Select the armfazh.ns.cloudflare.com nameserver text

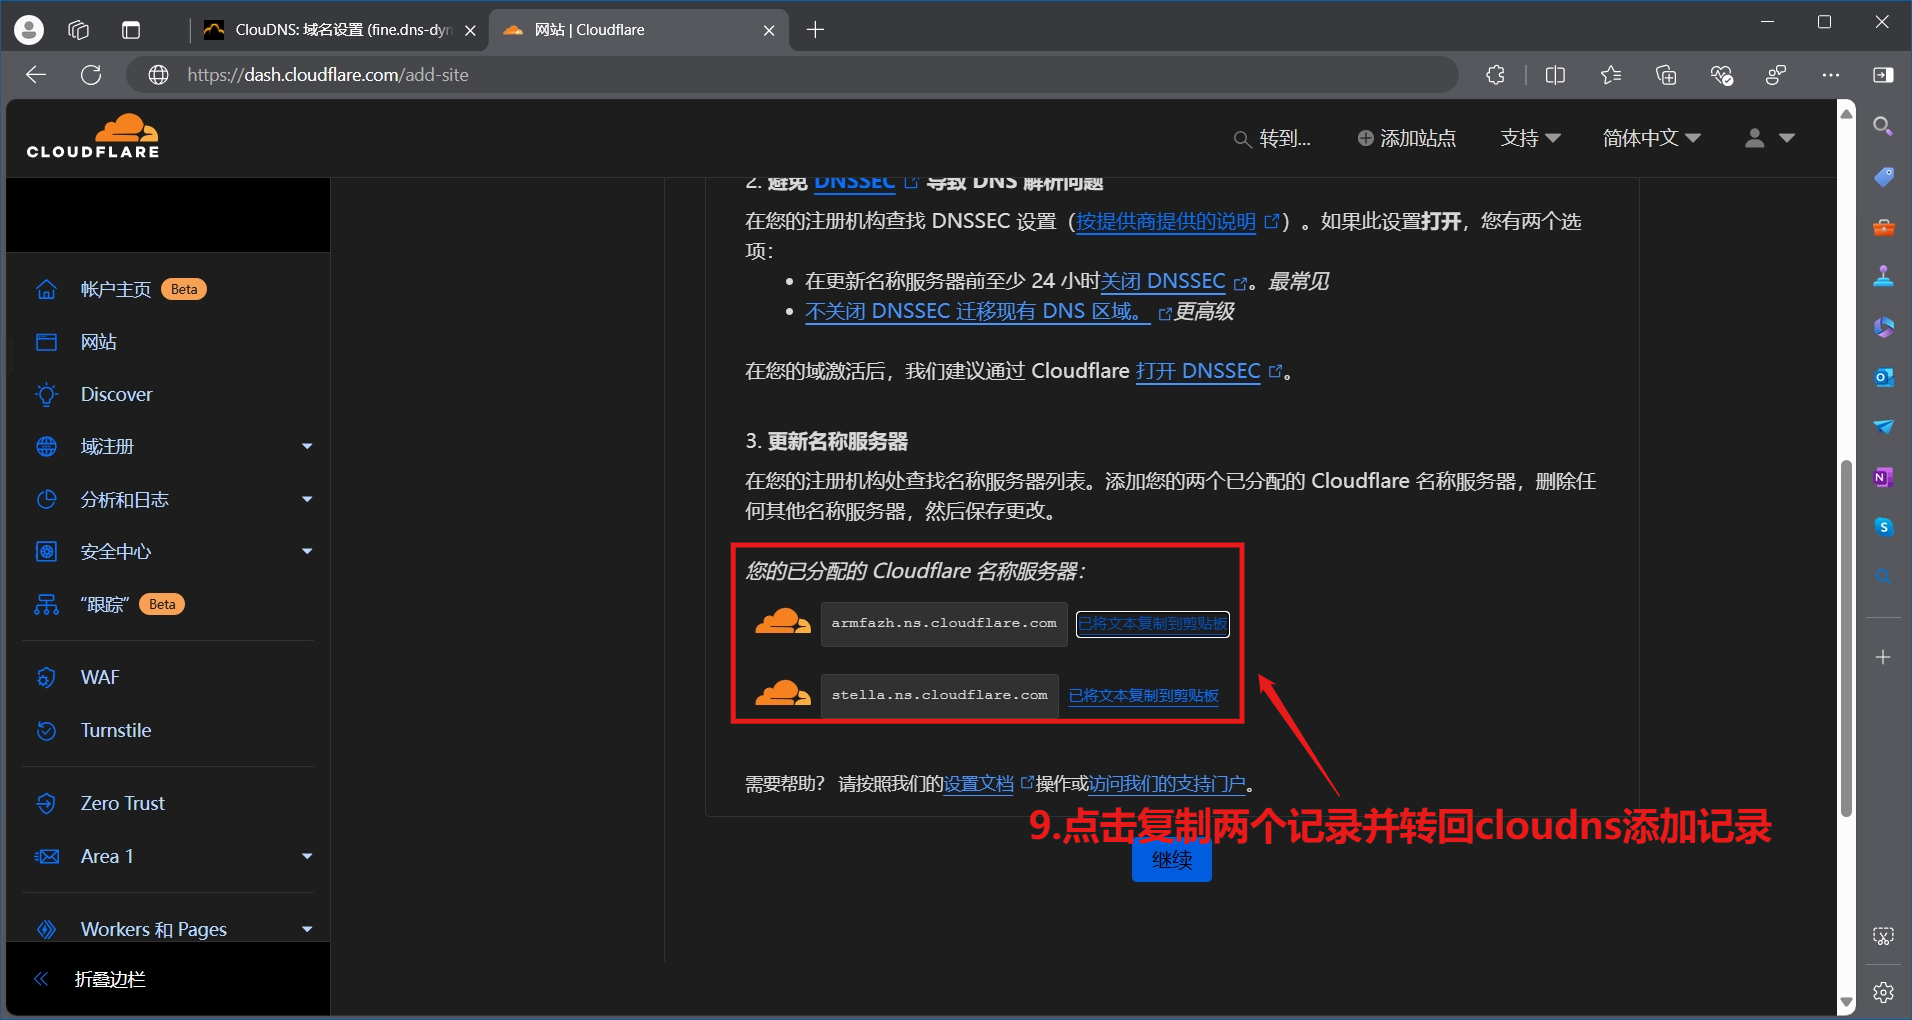(x=944, y=623)
